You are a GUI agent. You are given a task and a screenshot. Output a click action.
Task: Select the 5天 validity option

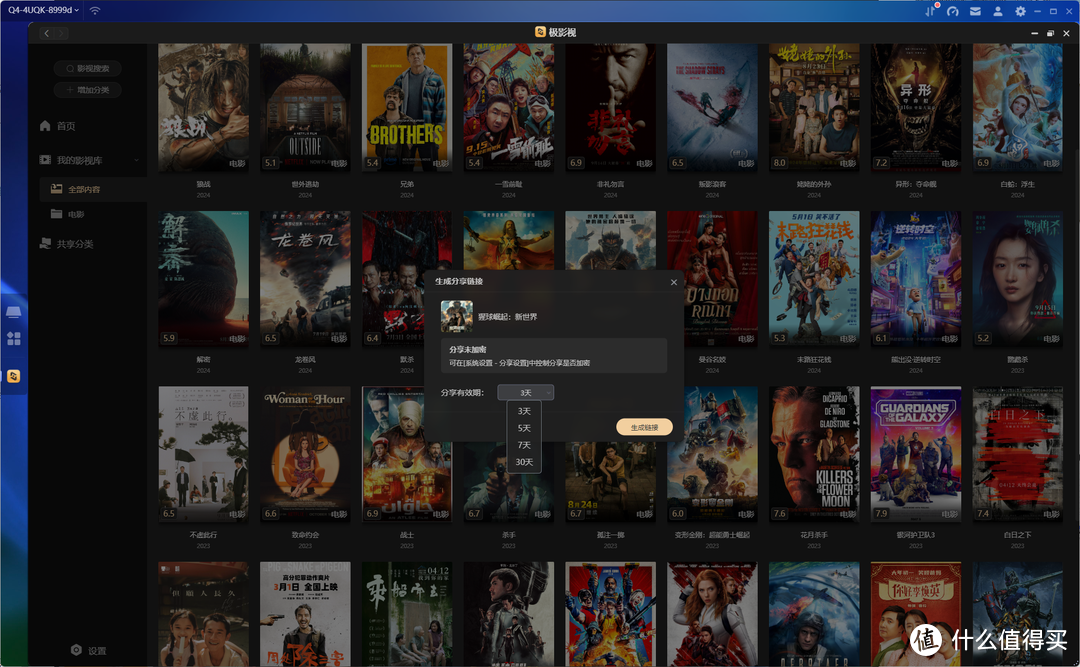[524, 428]
